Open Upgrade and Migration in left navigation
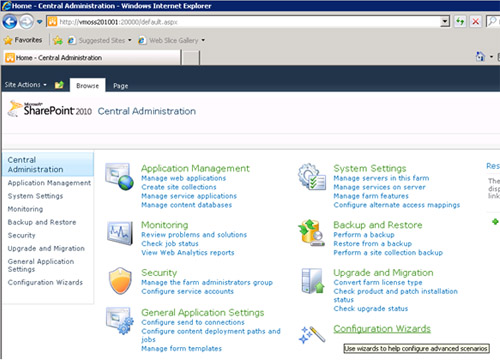The image size is (500, 360). pos(46,248)
